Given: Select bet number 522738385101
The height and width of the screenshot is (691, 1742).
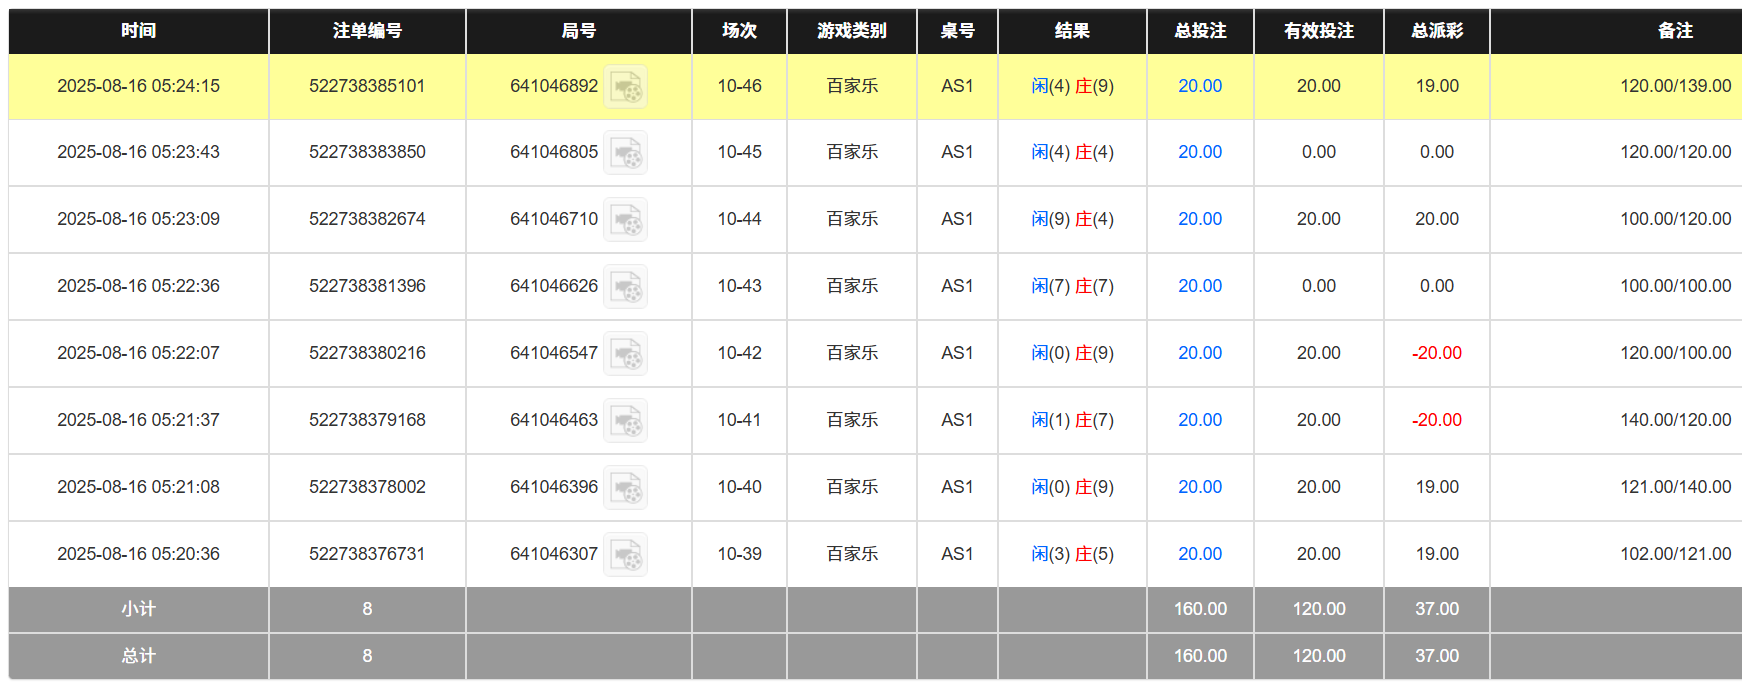Looking at the screenshot, I should pos(367,86).
